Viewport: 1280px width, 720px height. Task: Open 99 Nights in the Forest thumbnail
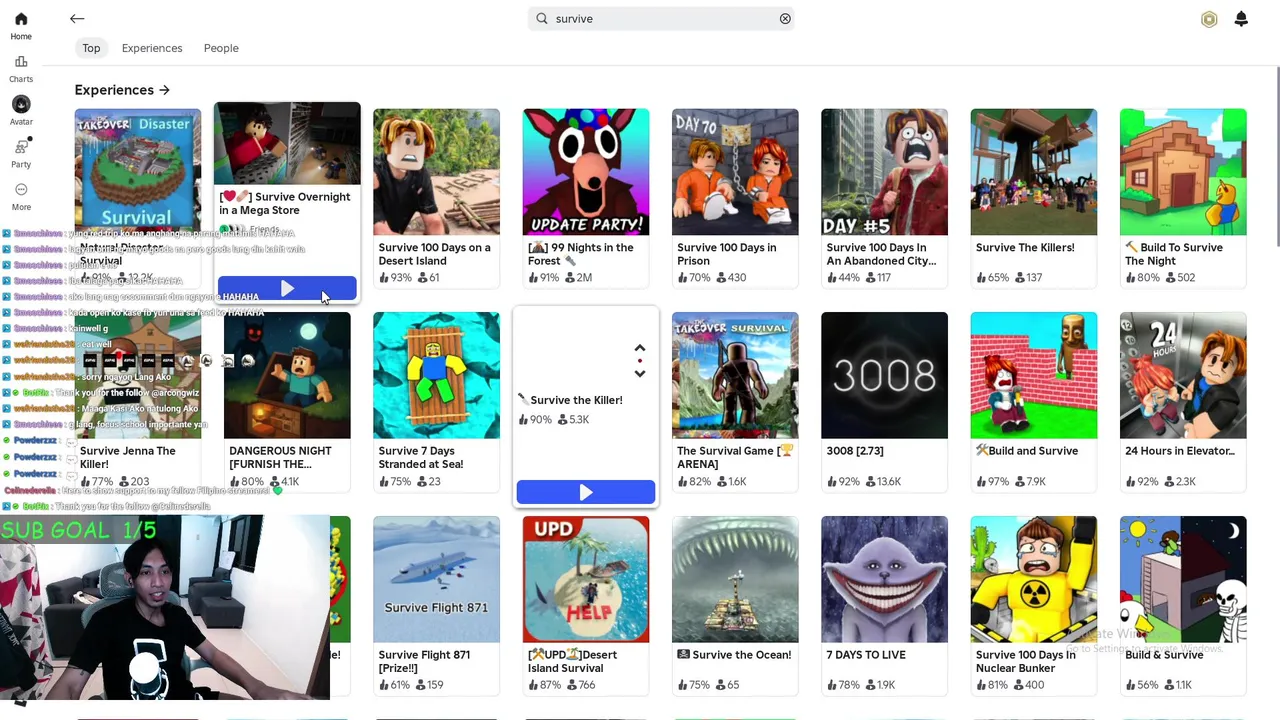tap(586, 172)
